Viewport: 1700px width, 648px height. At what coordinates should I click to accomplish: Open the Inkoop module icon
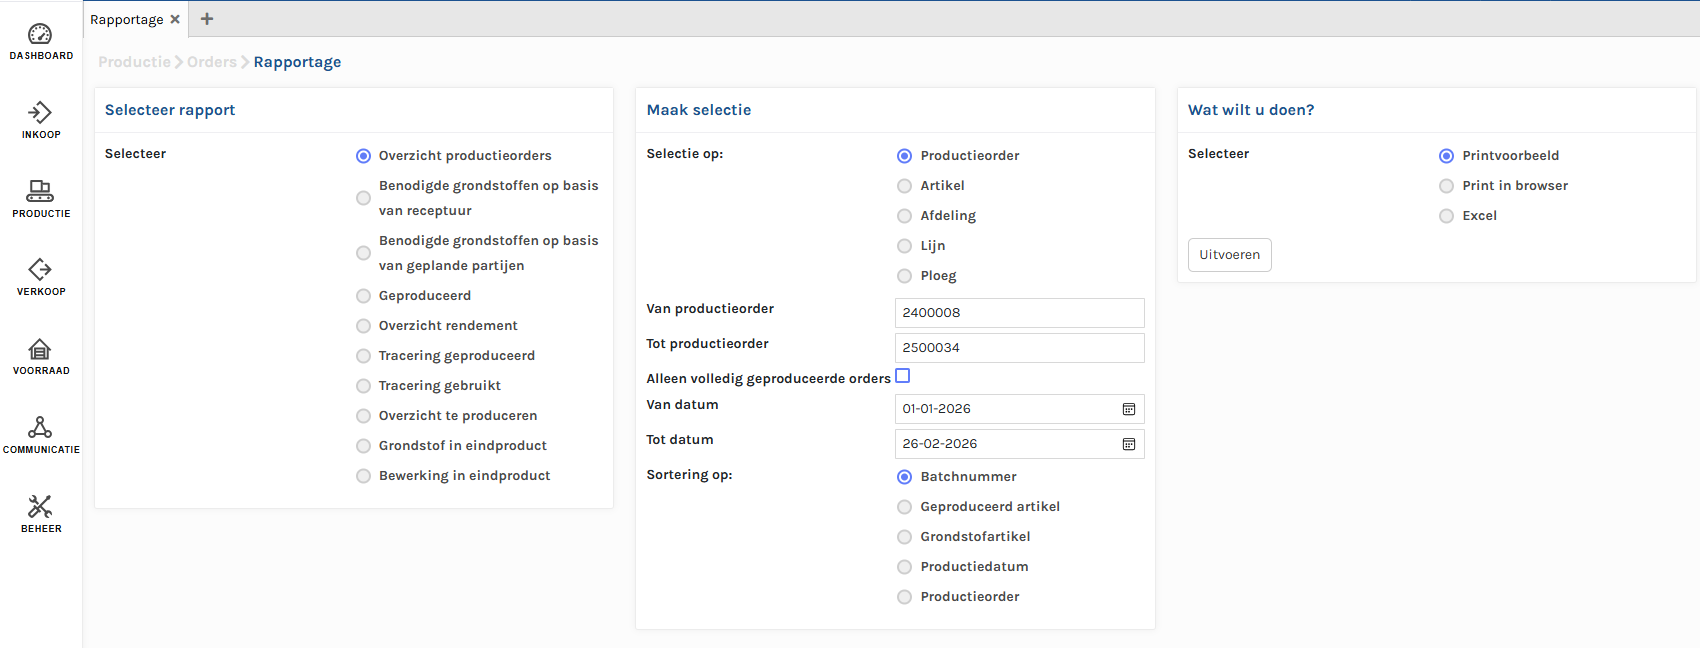tap(40, 112)
